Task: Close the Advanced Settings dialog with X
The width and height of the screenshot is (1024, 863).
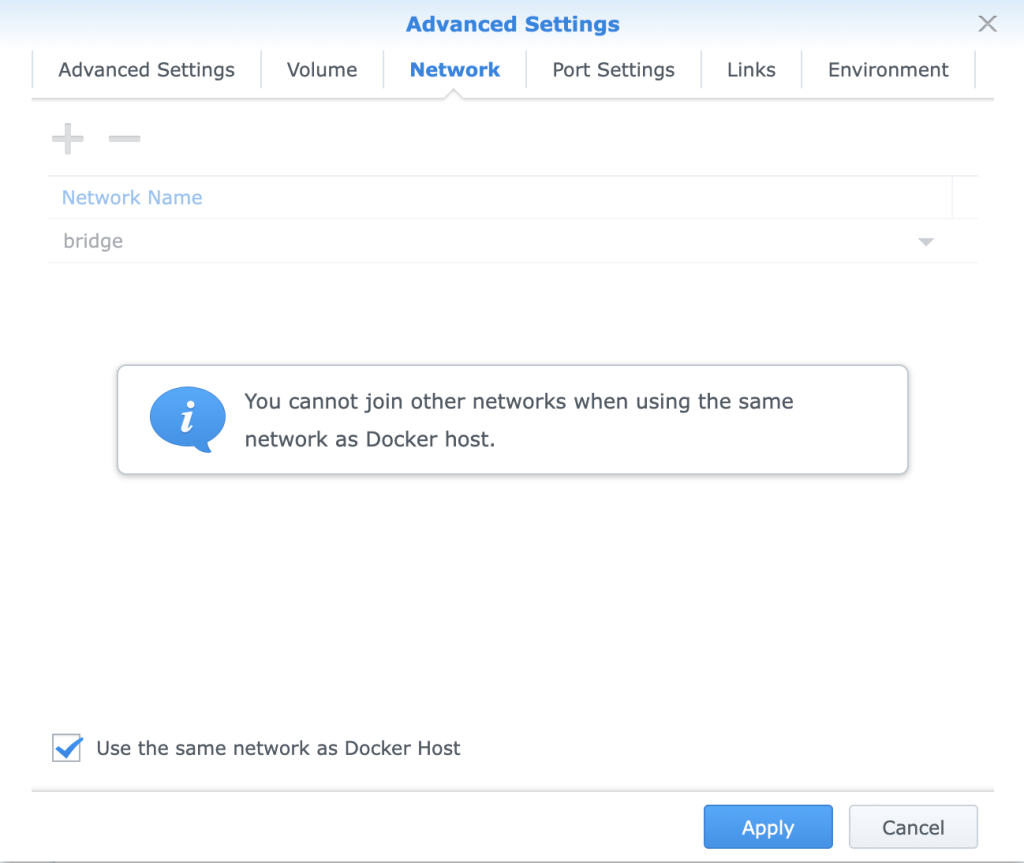Action: click(x=987, y=24)
